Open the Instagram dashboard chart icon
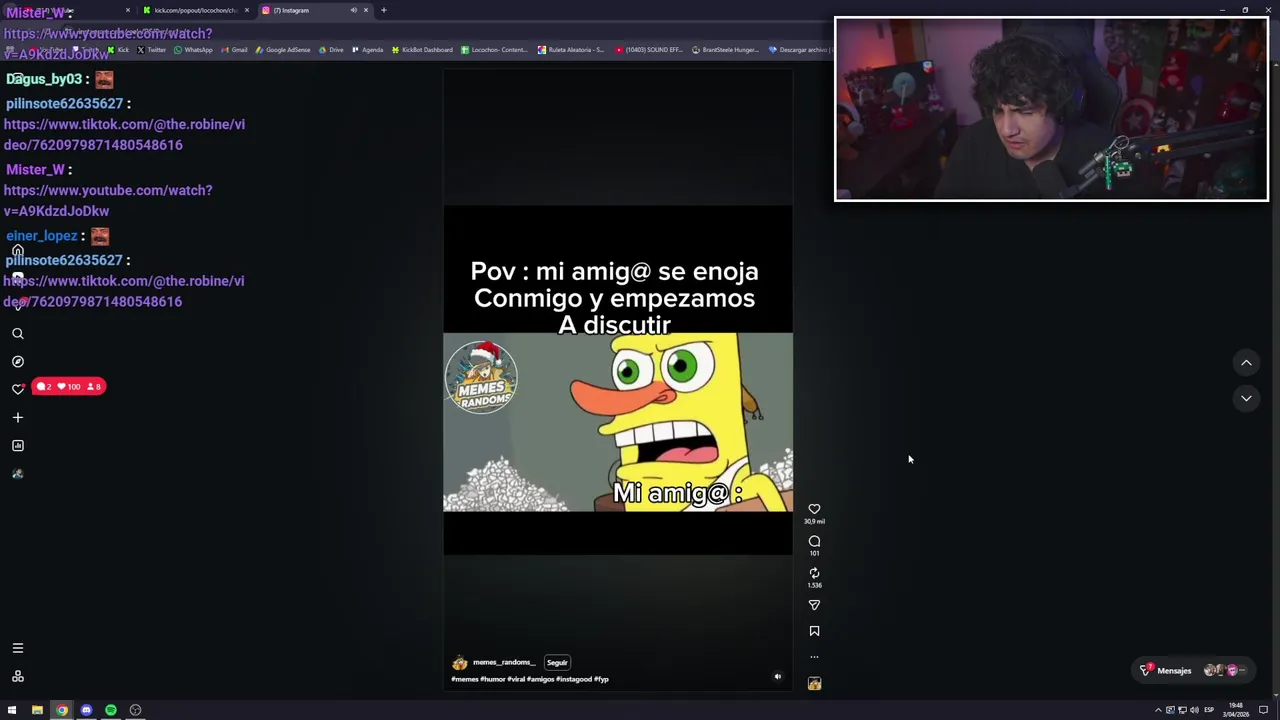Viewport: 1280px width, 720px height. 17,445
